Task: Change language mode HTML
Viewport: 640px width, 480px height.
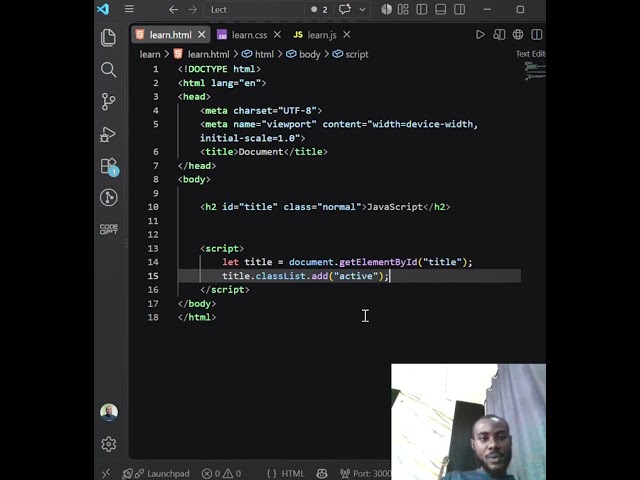Action: tap(293, 473)
